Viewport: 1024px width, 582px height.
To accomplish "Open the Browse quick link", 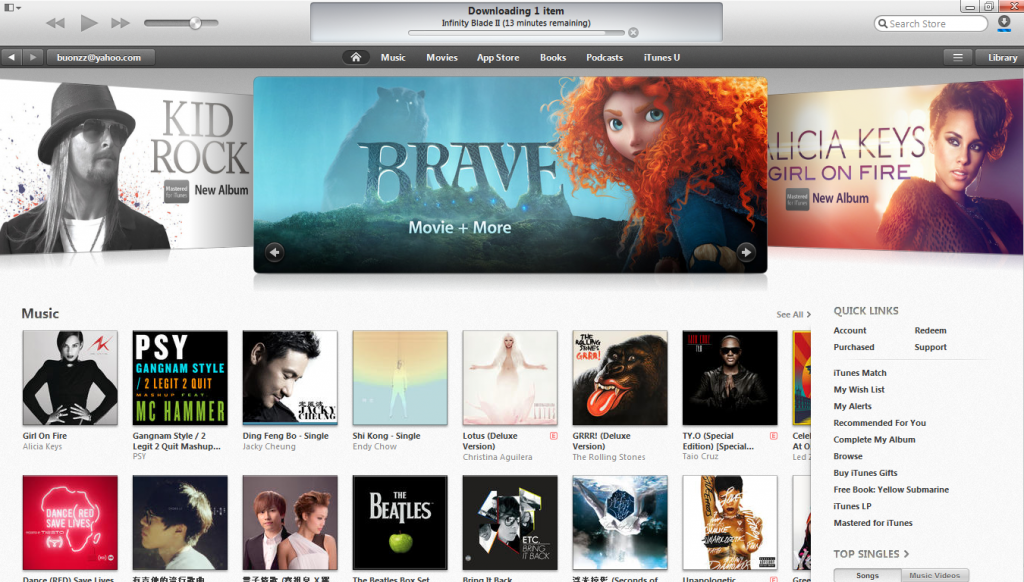I will (848, 457).
